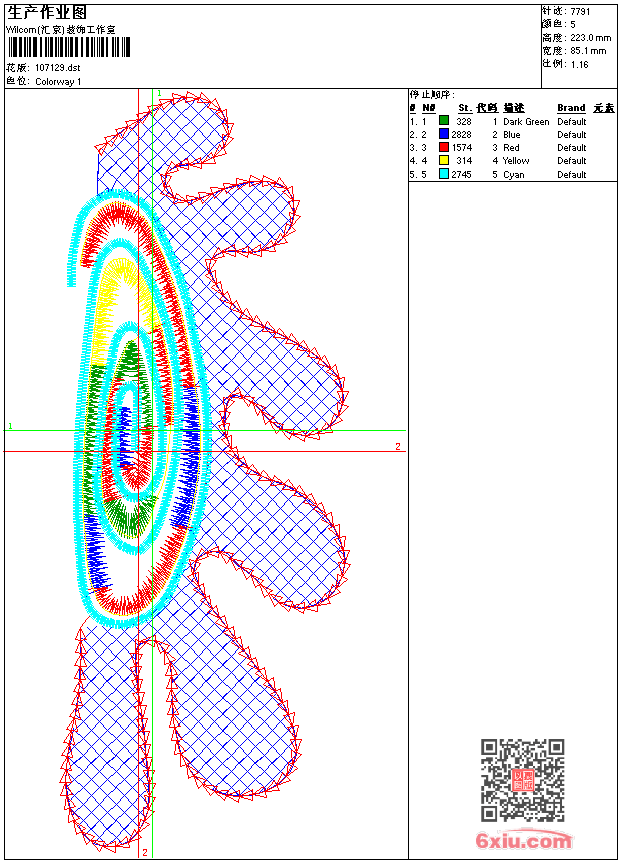Click the '描述' column header
Screen dimensions: 620x860
[514, 108]
